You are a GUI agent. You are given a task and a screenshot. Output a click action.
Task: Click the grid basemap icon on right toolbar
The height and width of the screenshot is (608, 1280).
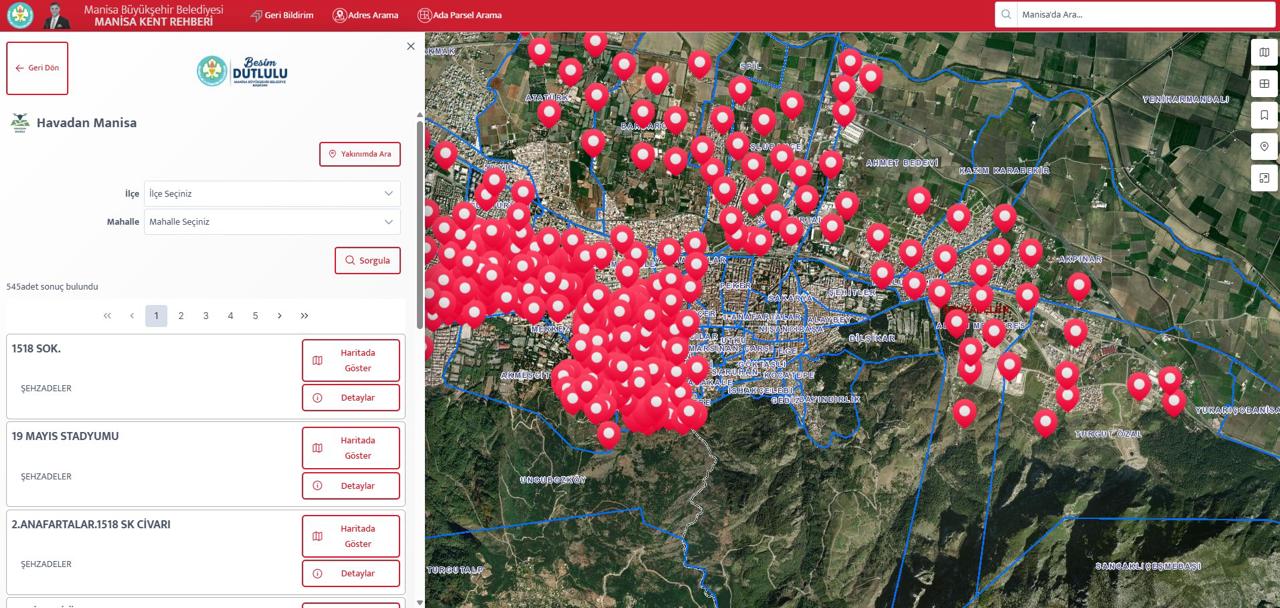pyautogui.click(x=1264, y=84)
